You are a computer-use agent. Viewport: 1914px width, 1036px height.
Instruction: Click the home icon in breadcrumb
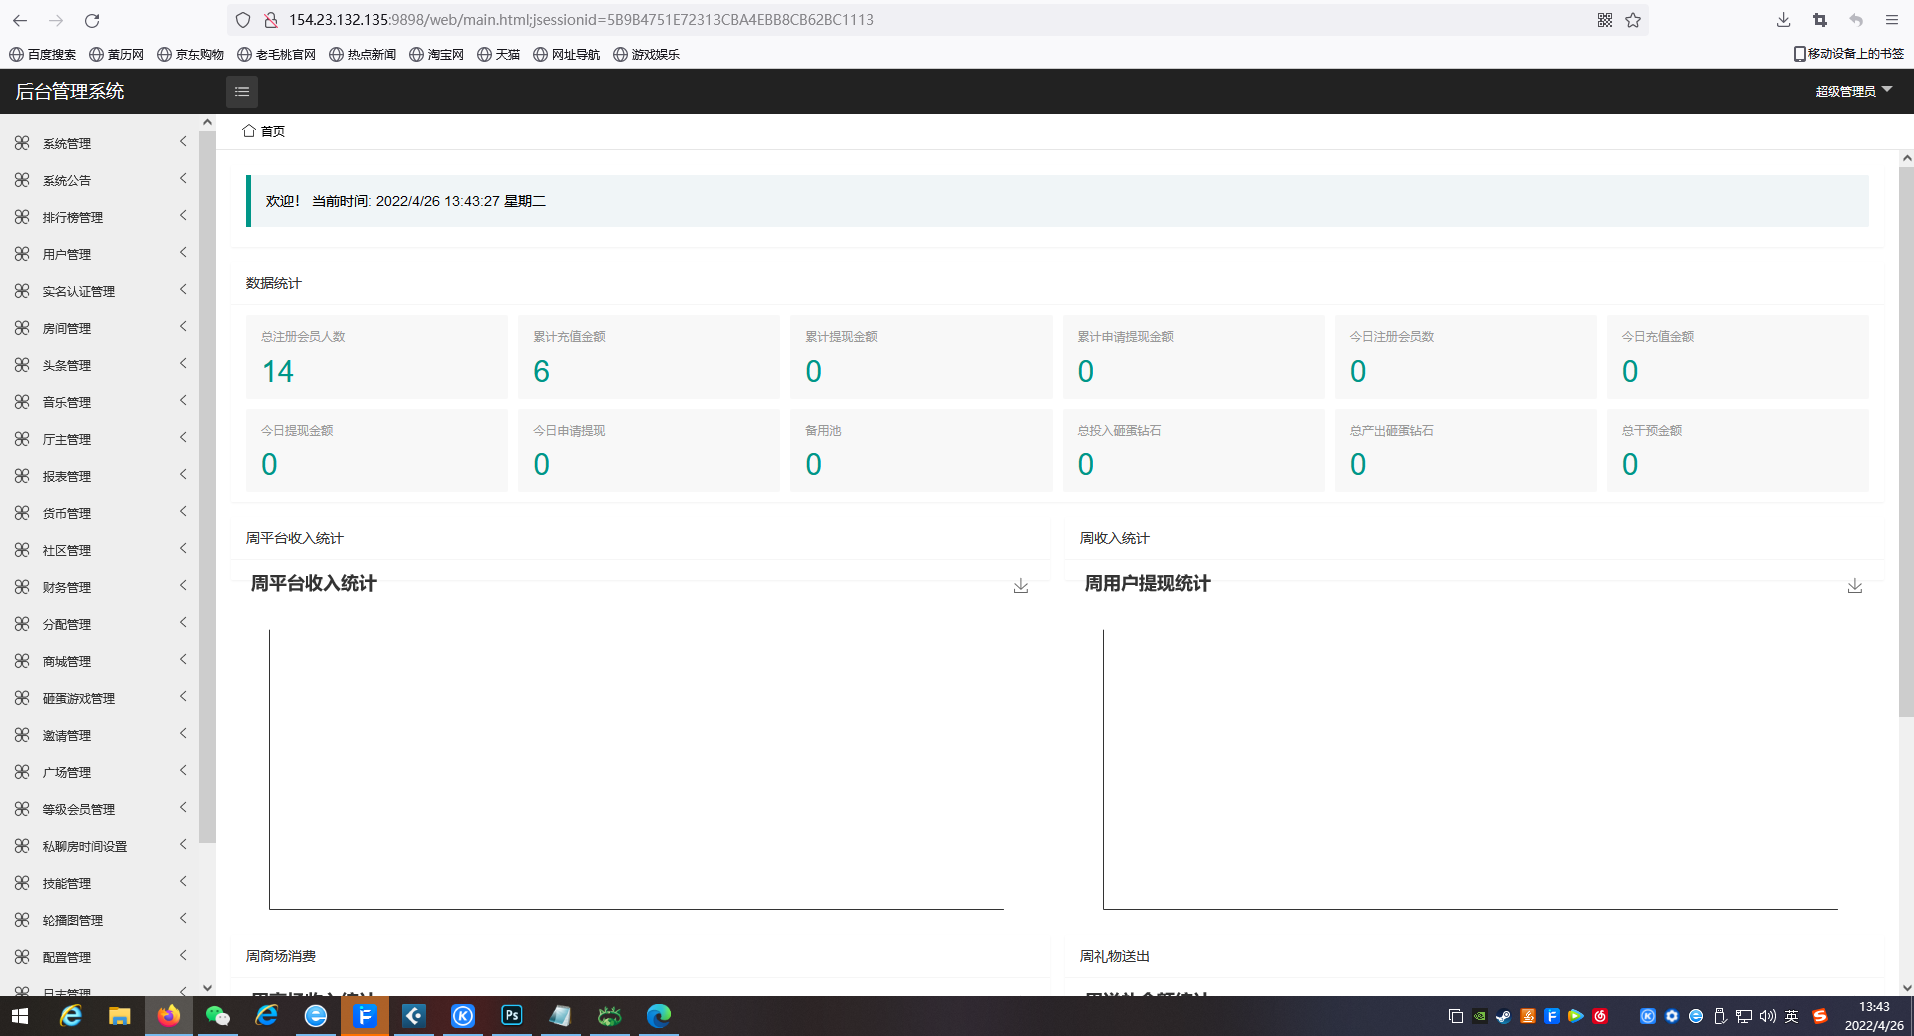coord(249,131)
